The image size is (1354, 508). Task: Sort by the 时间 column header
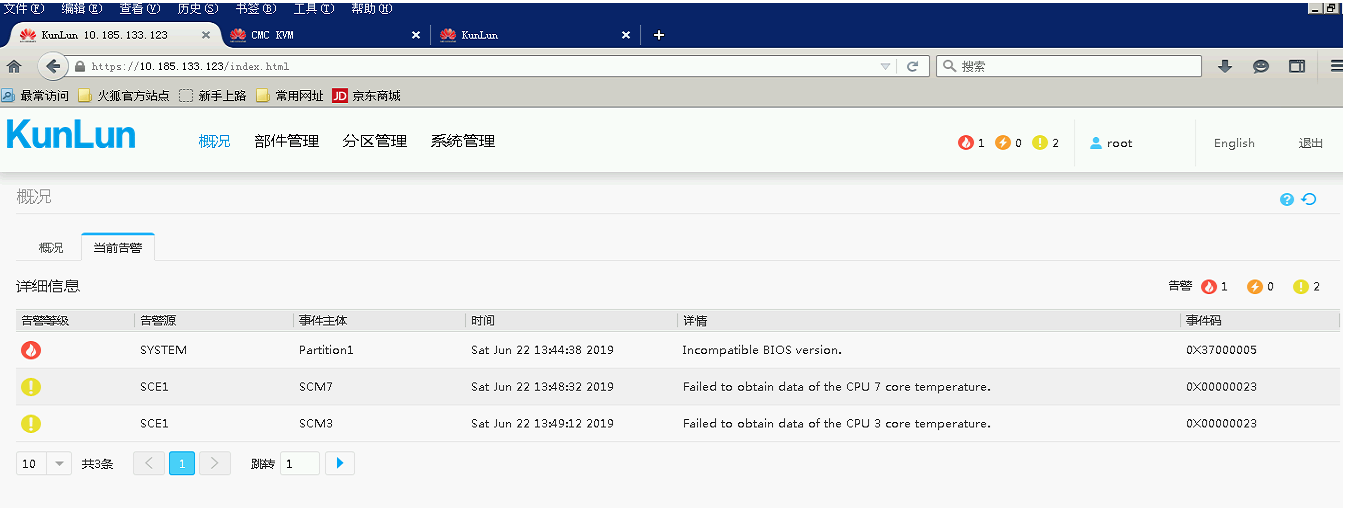[572, 321]
